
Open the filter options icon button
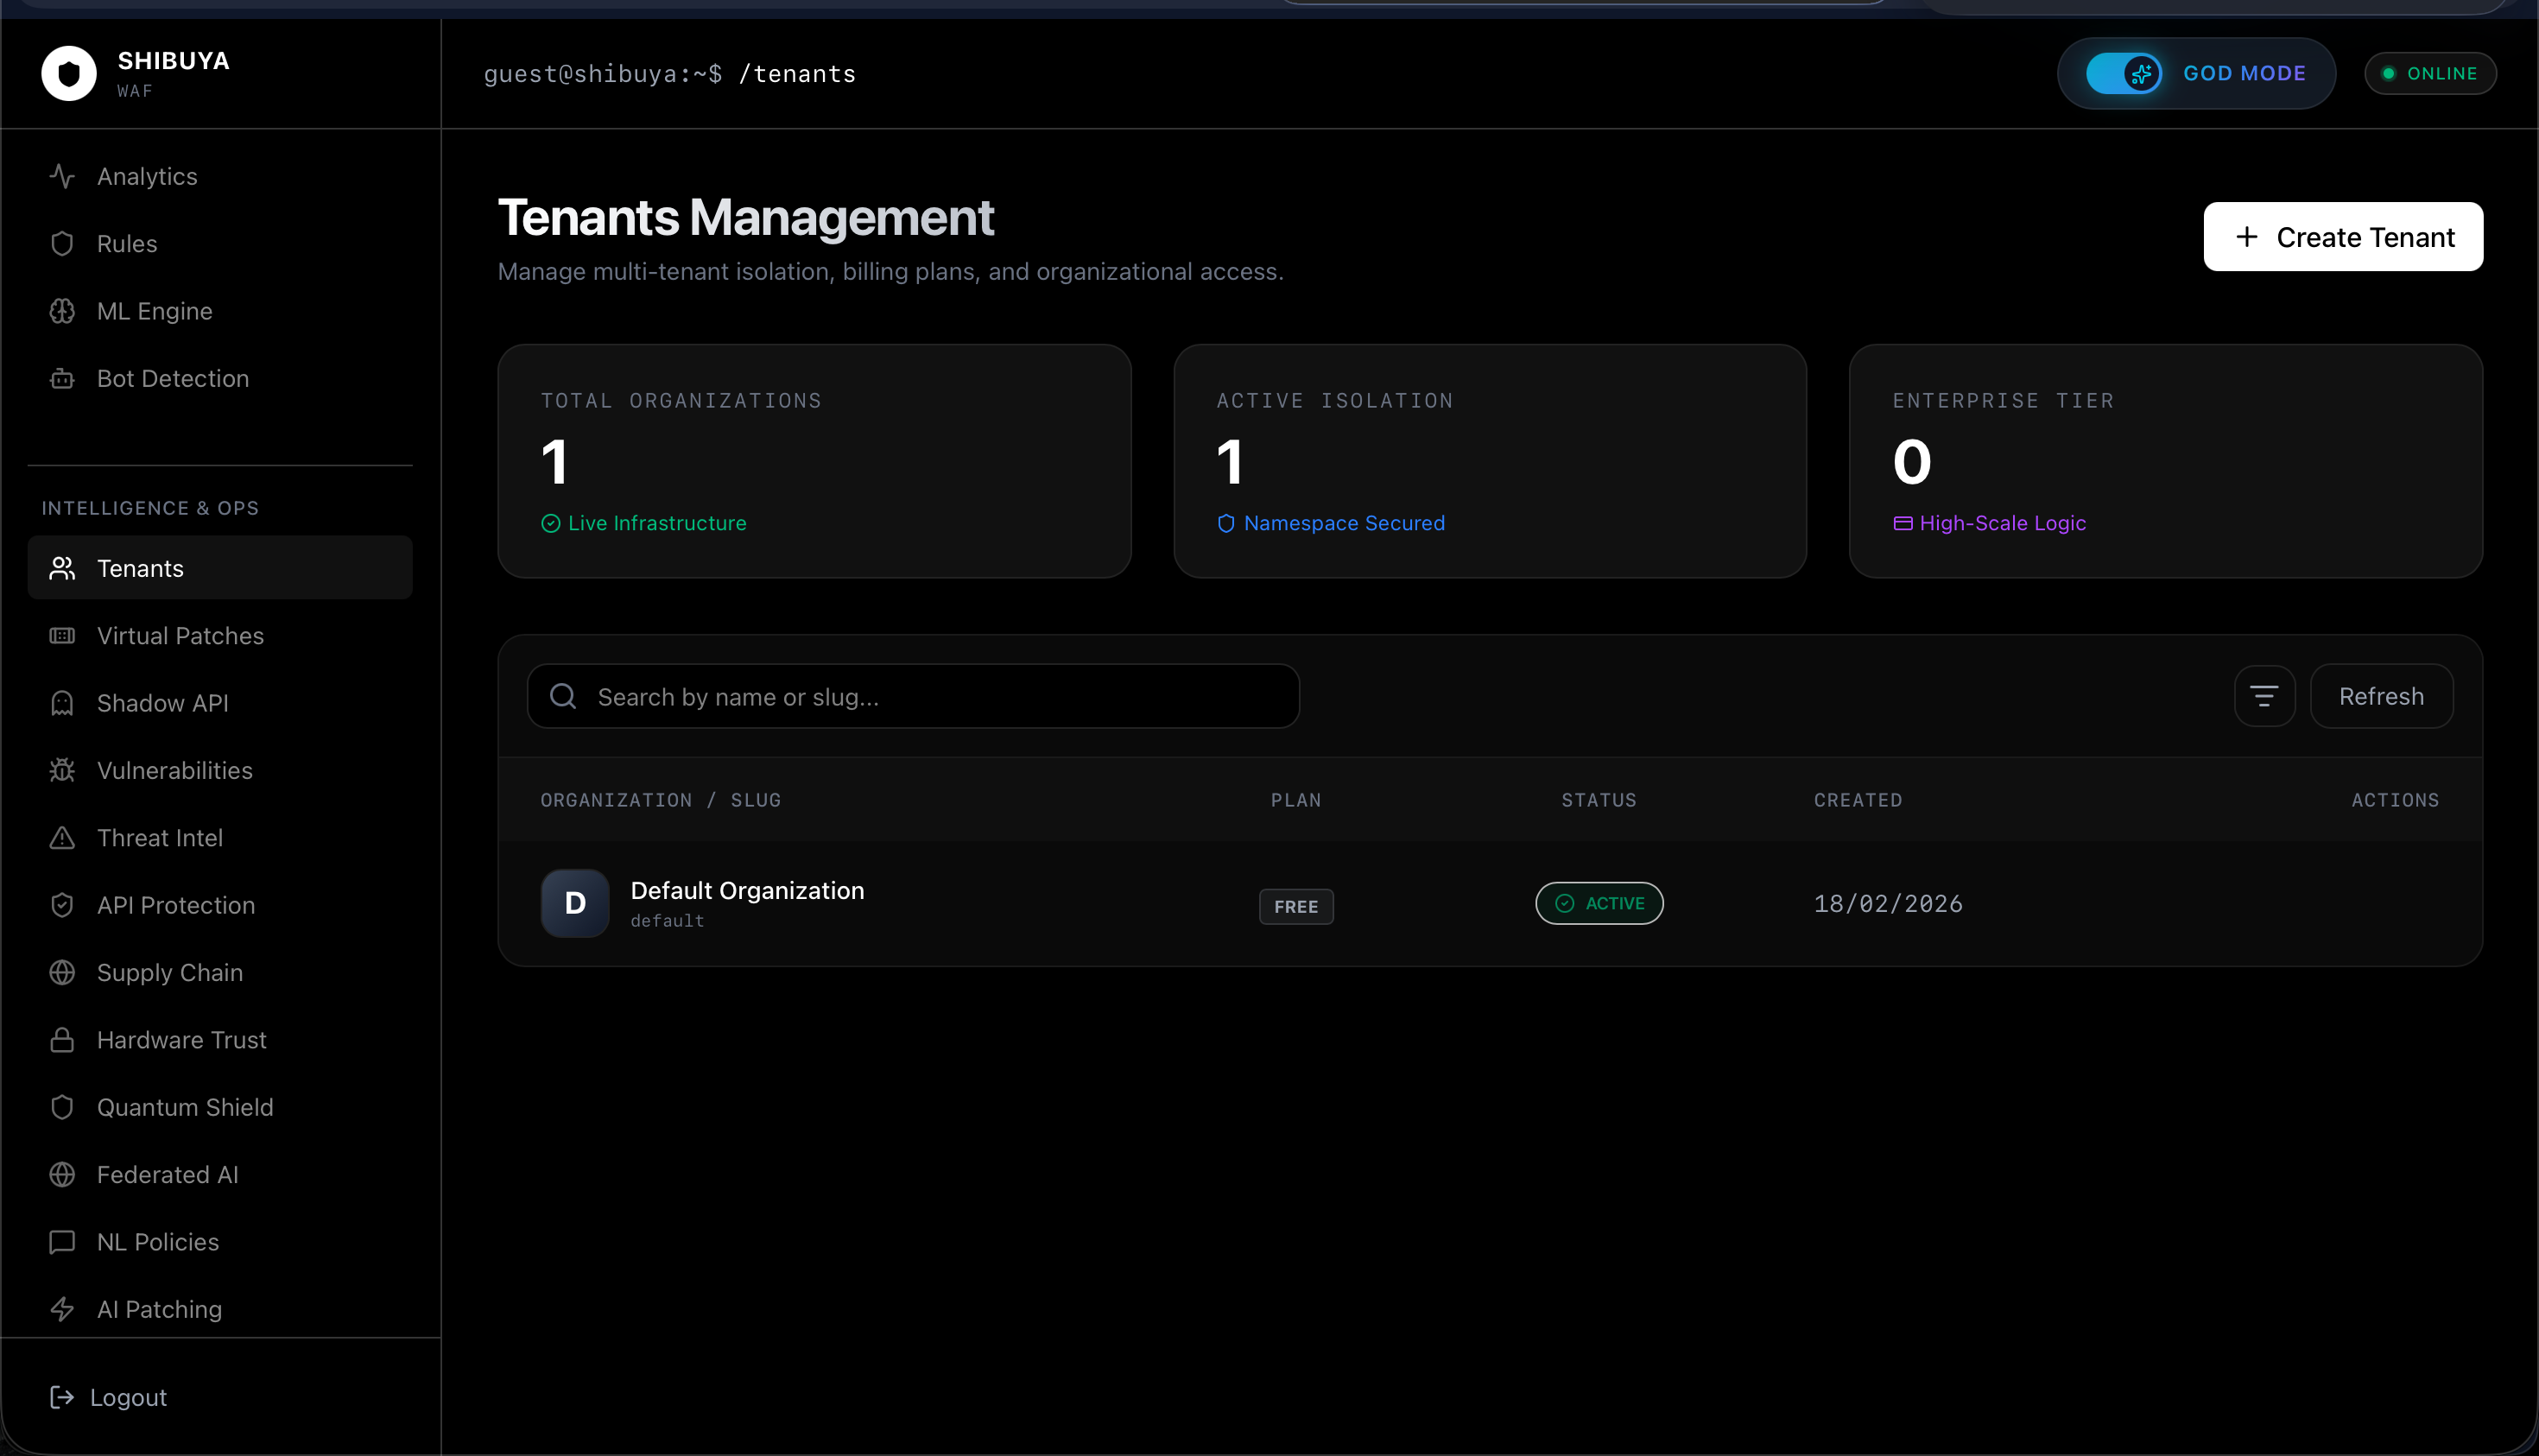(2264, 696)
